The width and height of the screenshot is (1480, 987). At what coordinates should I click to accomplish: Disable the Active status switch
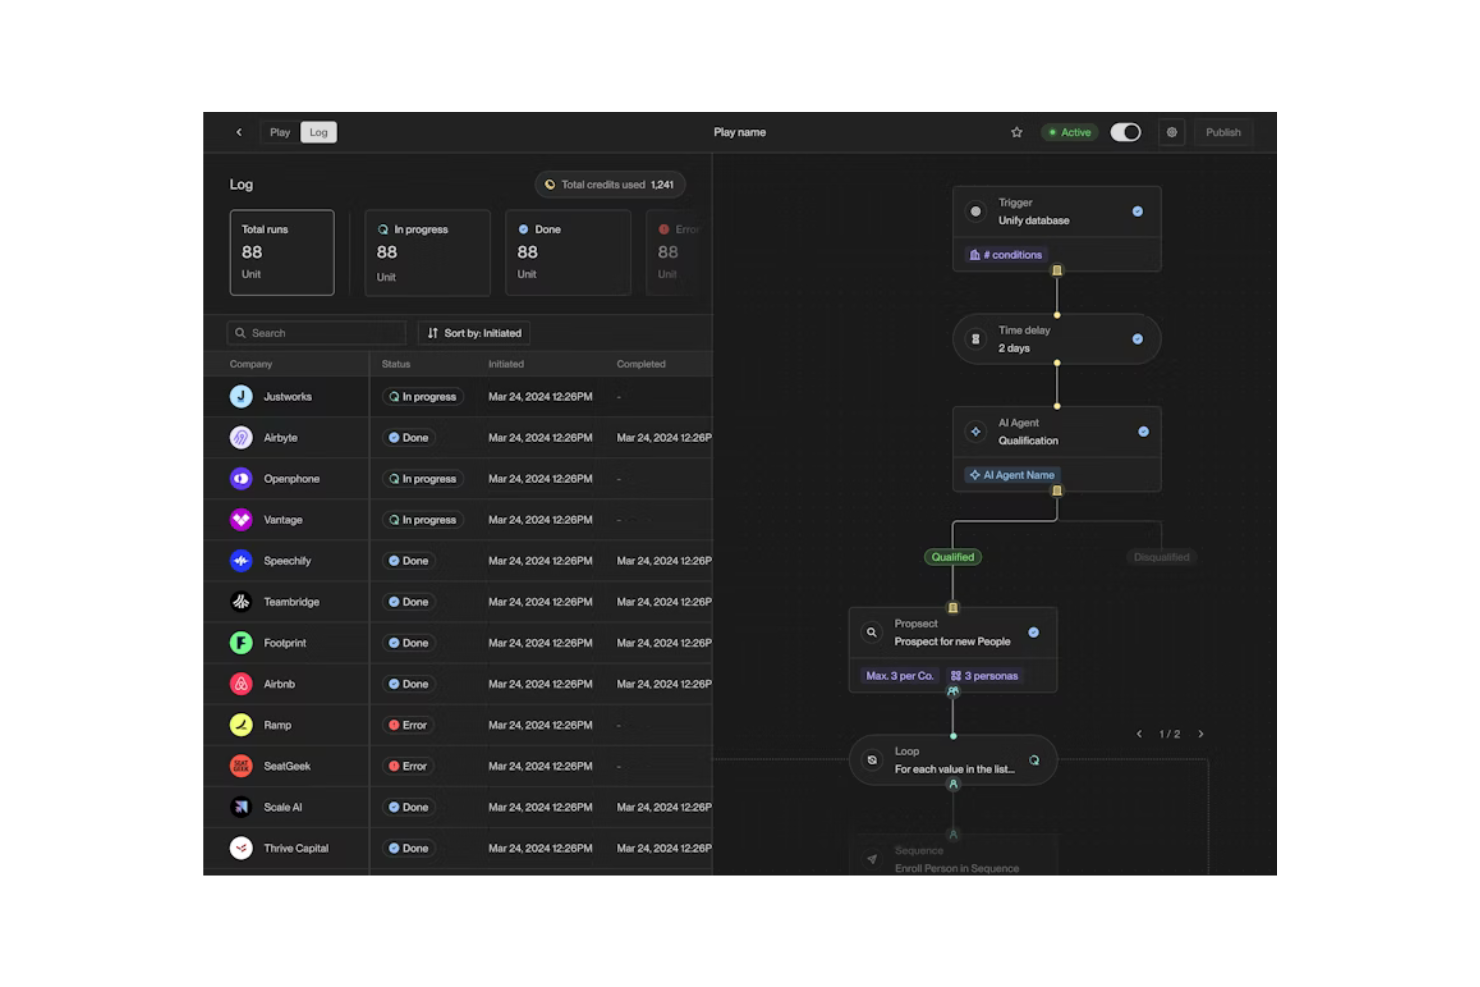click(1125, 132)
